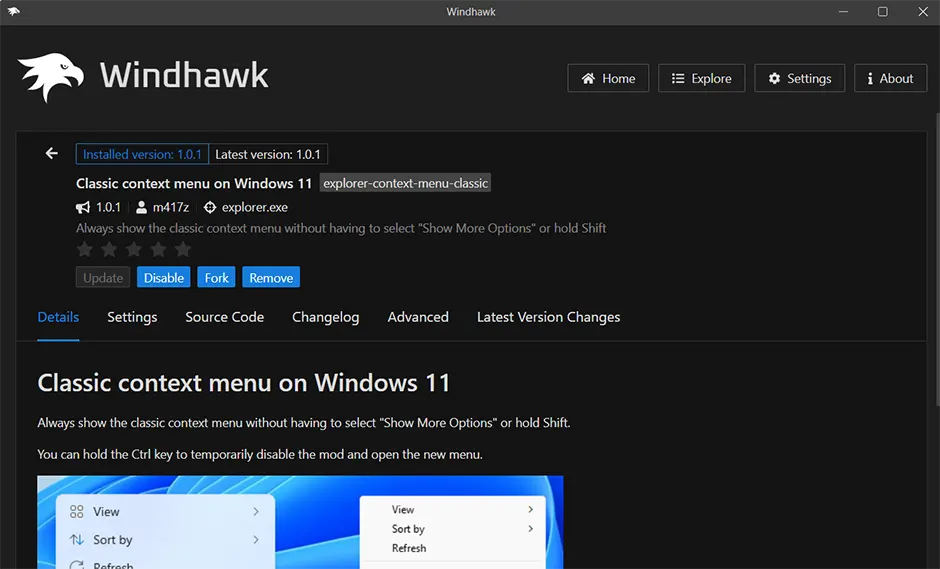
Task: Switch to the mod Settings tab
Action: click(x=132, y=317)
